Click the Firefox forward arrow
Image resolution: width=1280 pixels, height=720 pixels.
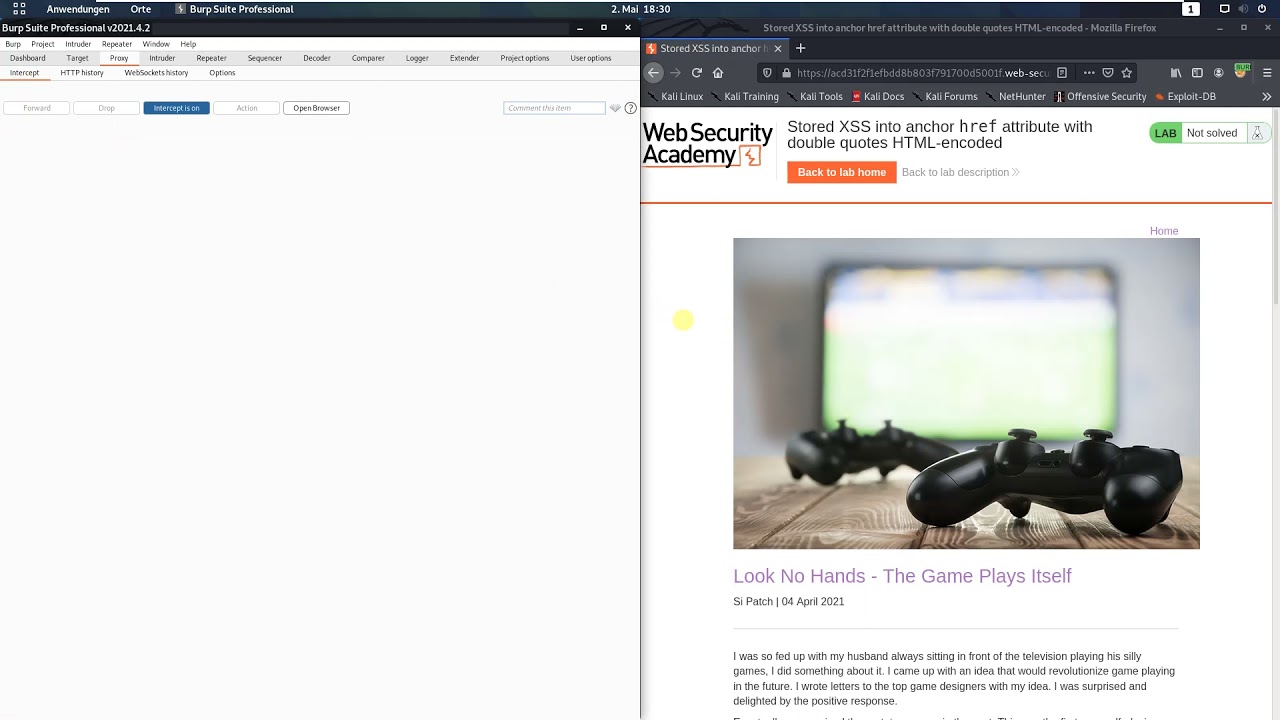tap(675, 72)
